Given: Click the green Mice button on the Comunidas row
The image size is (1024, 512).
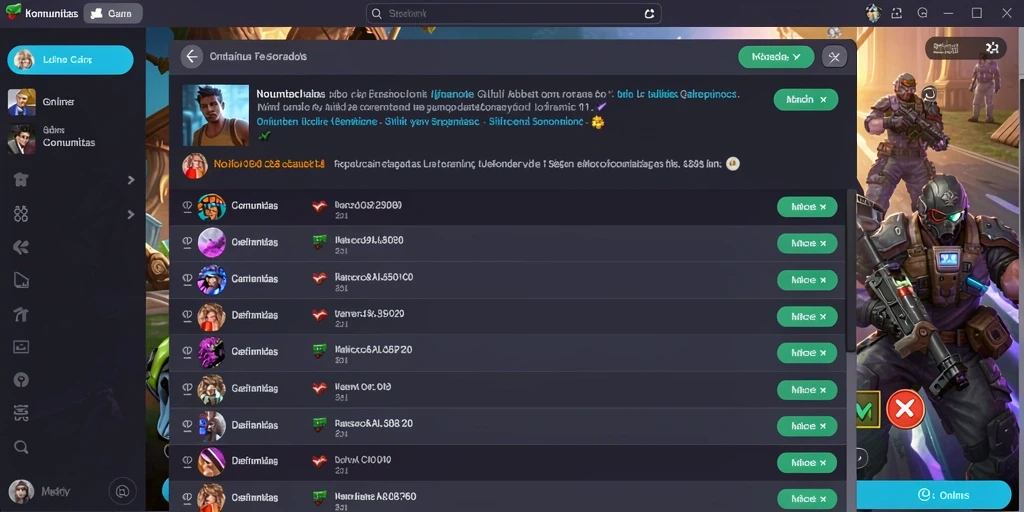Looking at the screenshot, I should [807, 207].
